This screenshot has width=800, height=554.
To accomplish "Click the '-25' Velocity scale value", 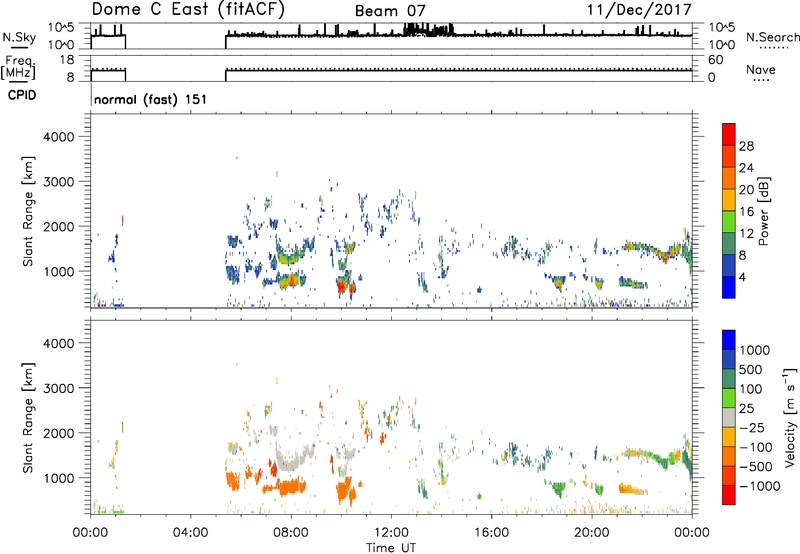I will click(x=752, y=428).
